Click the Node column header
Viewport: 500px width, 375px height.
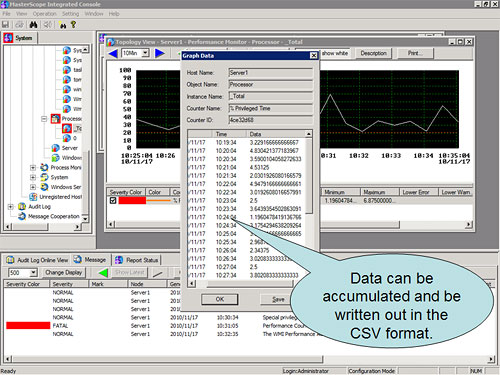[x=147, y=284]
